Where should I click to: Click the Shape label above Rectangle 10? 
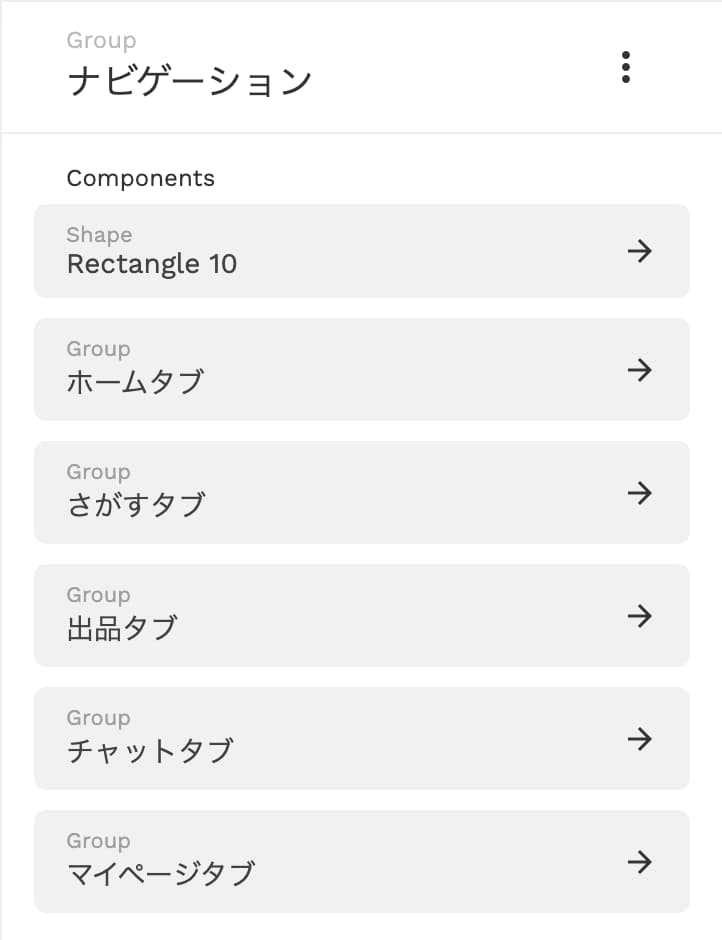click(100, 235)
